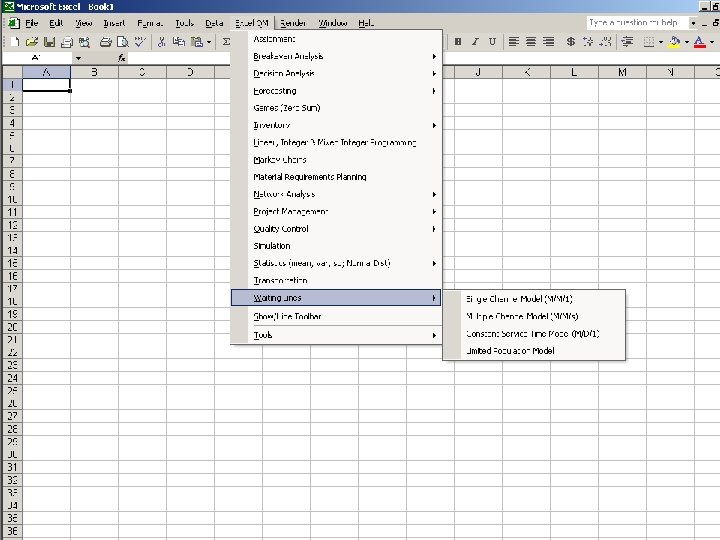Open the Window menu
Screen dimensions: 720x540
click(x=332, y=23)
